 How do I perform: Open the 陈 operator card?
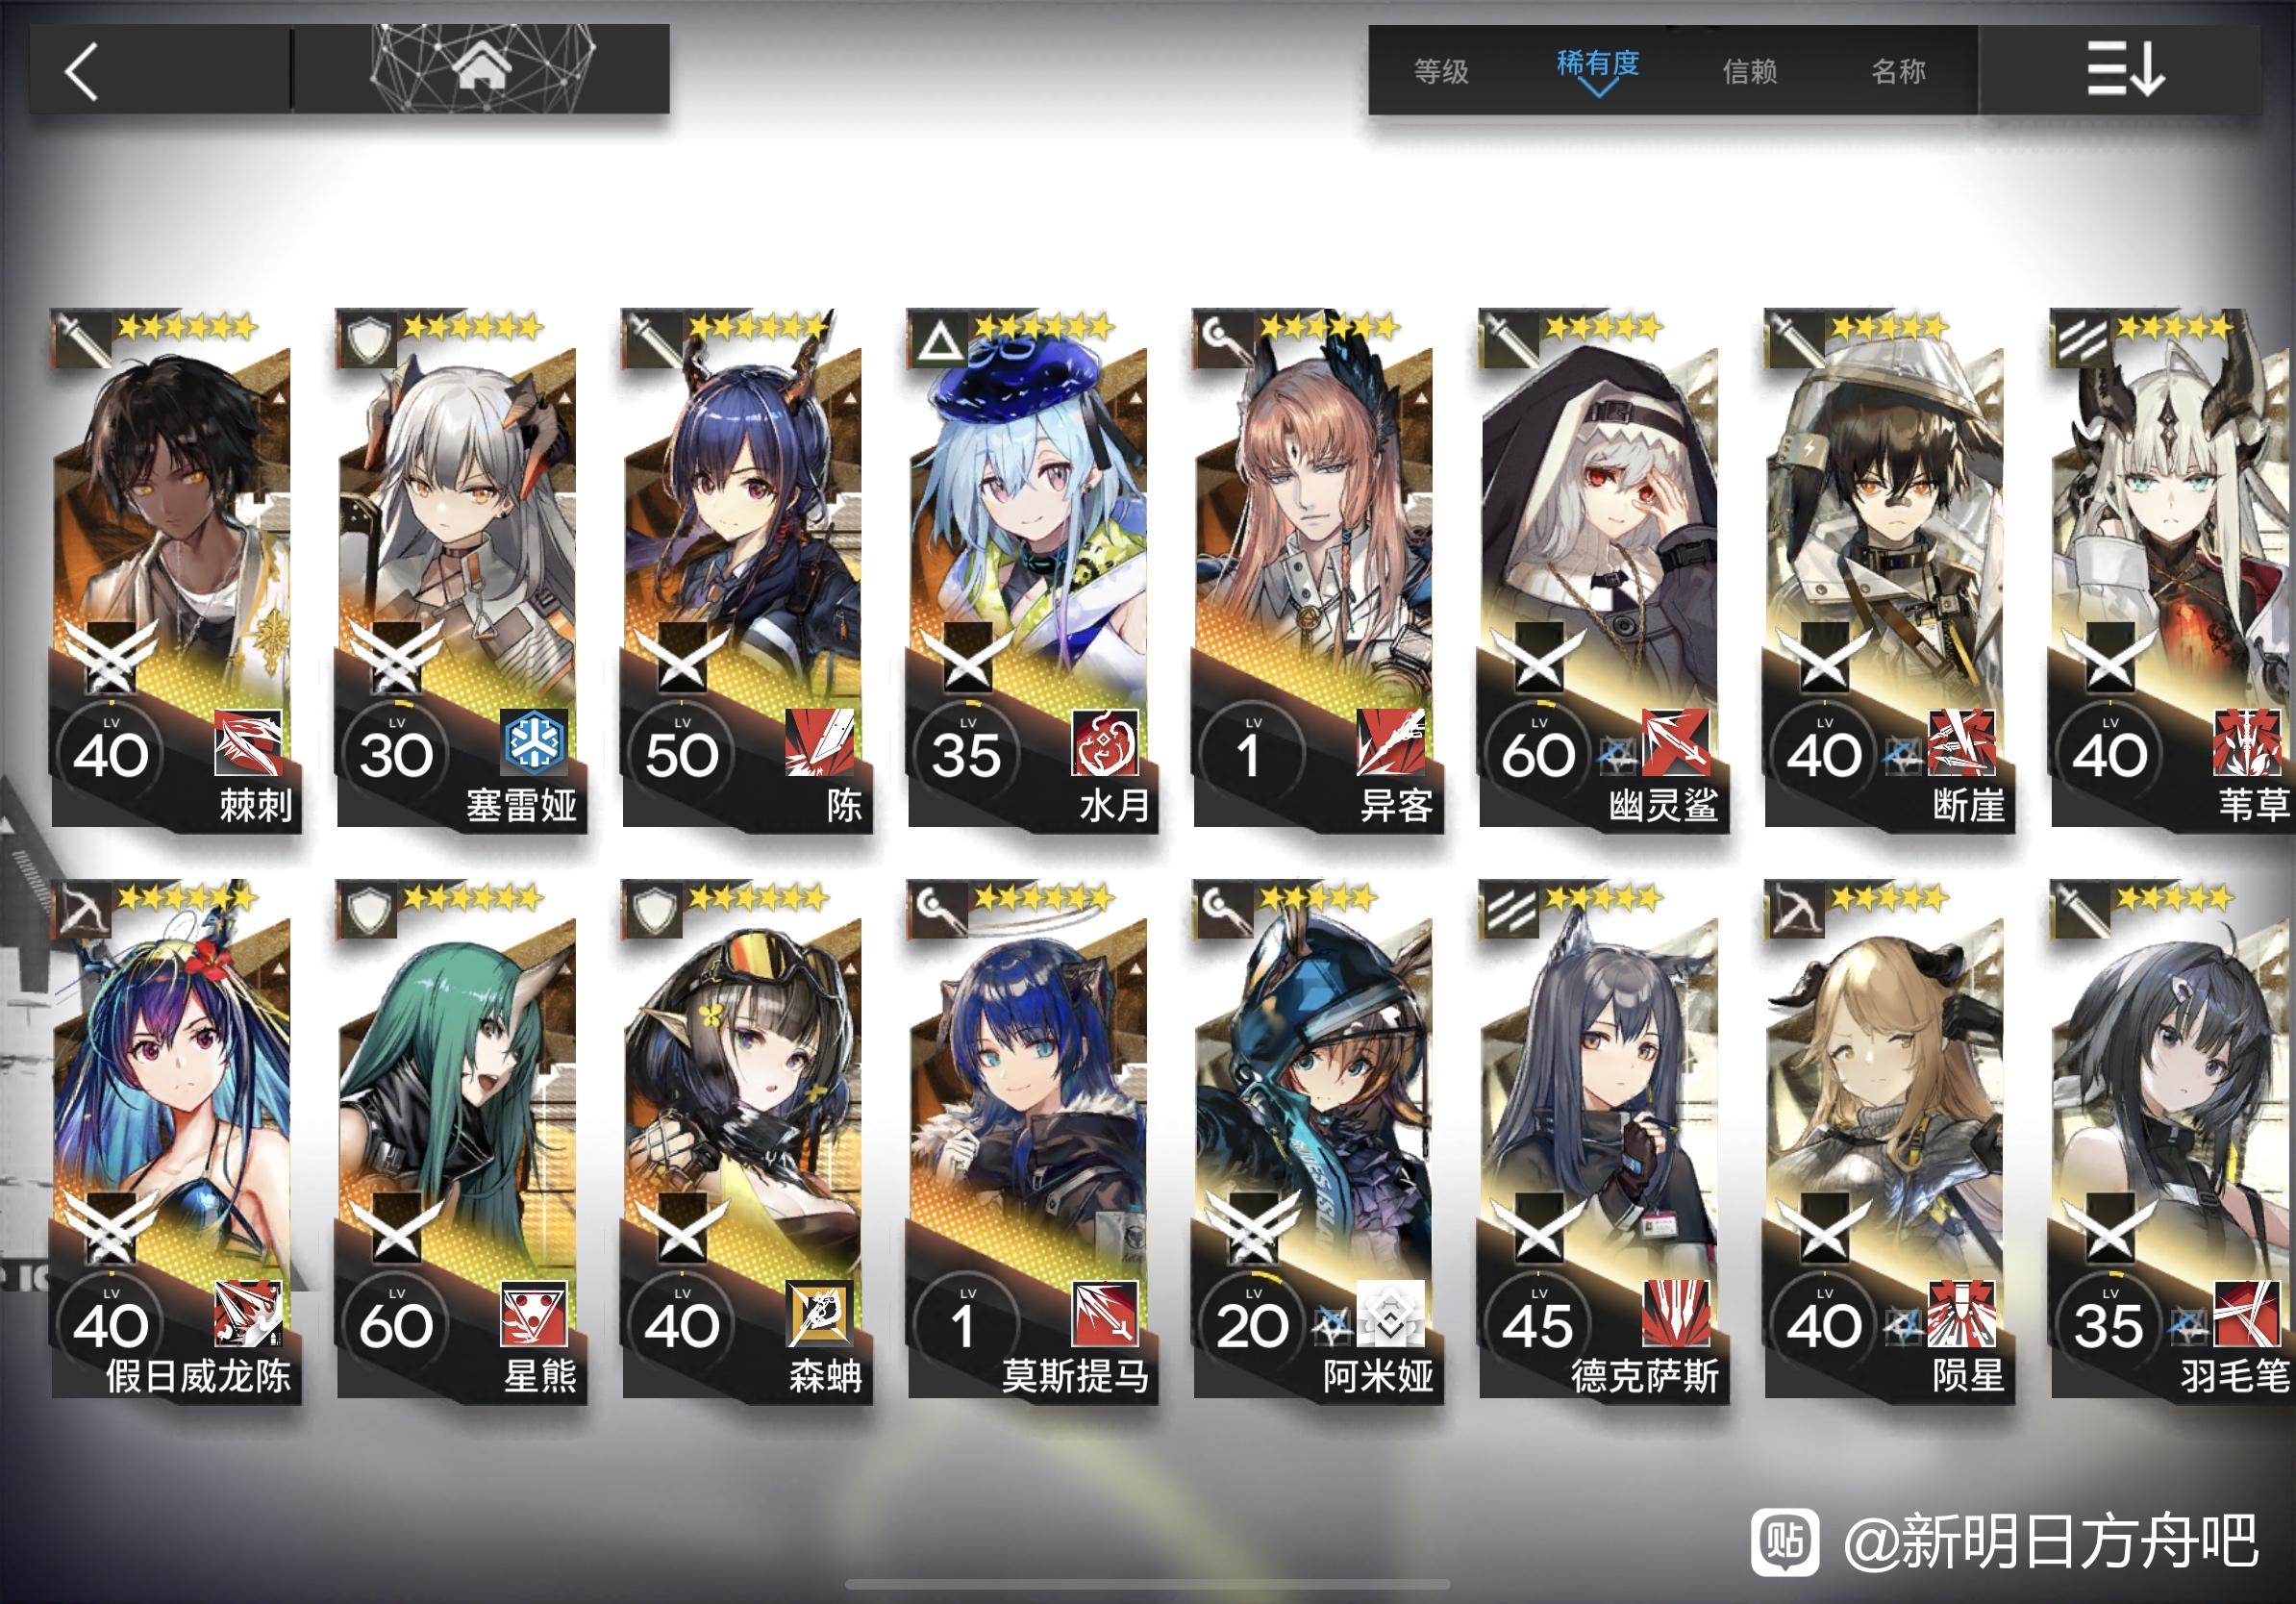tap(747, 570)
